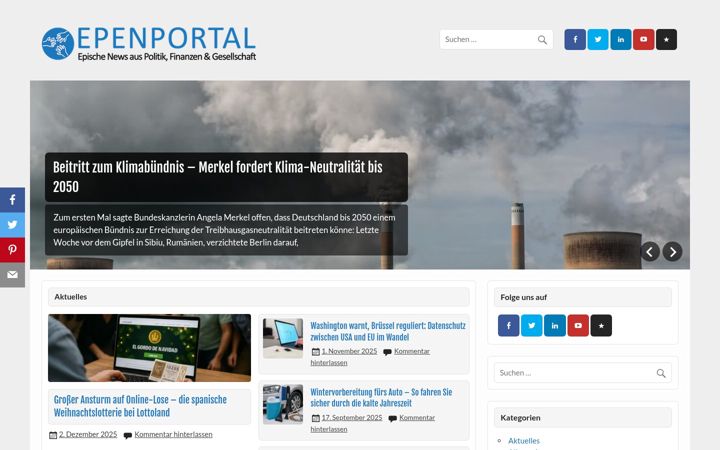Viewport: 720px width, 450px height.
Task: Open the Merkel Klima-Neutralität slider headline
Action: click(x=218, y=177)
